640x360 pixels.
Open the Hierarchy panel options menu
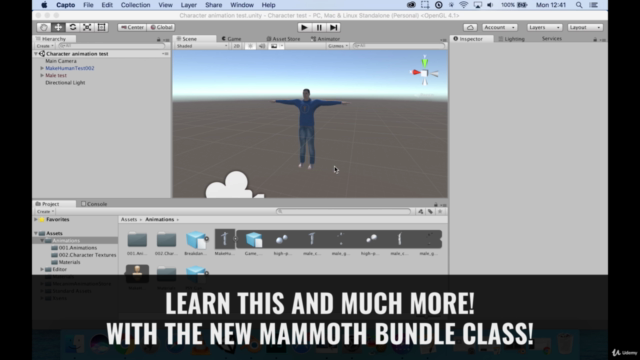click(166, 40)
